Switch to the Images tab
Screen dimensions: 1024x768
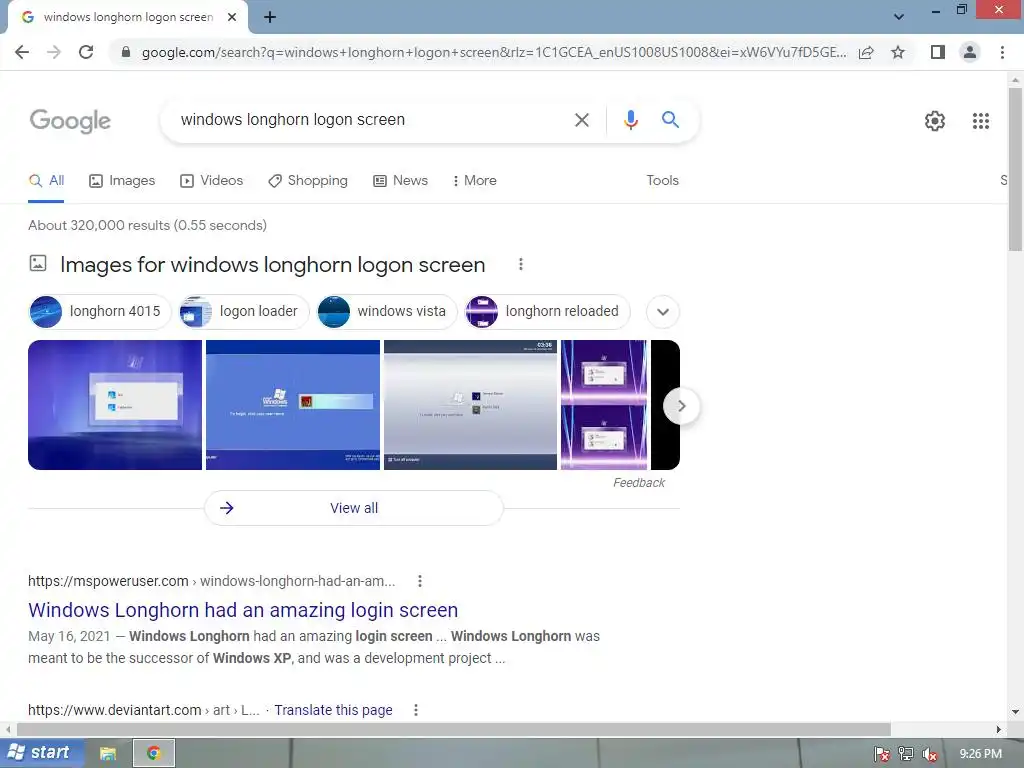click(122, 181)
